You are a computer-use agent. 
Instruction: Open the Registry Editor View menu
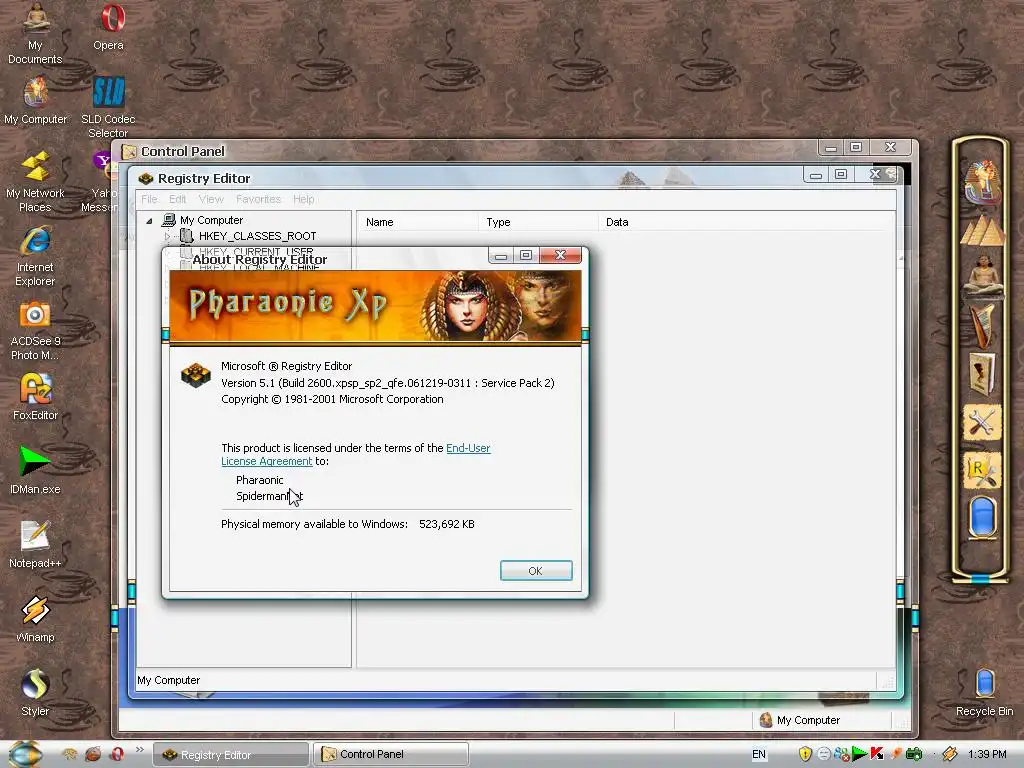tap(211, 199)
